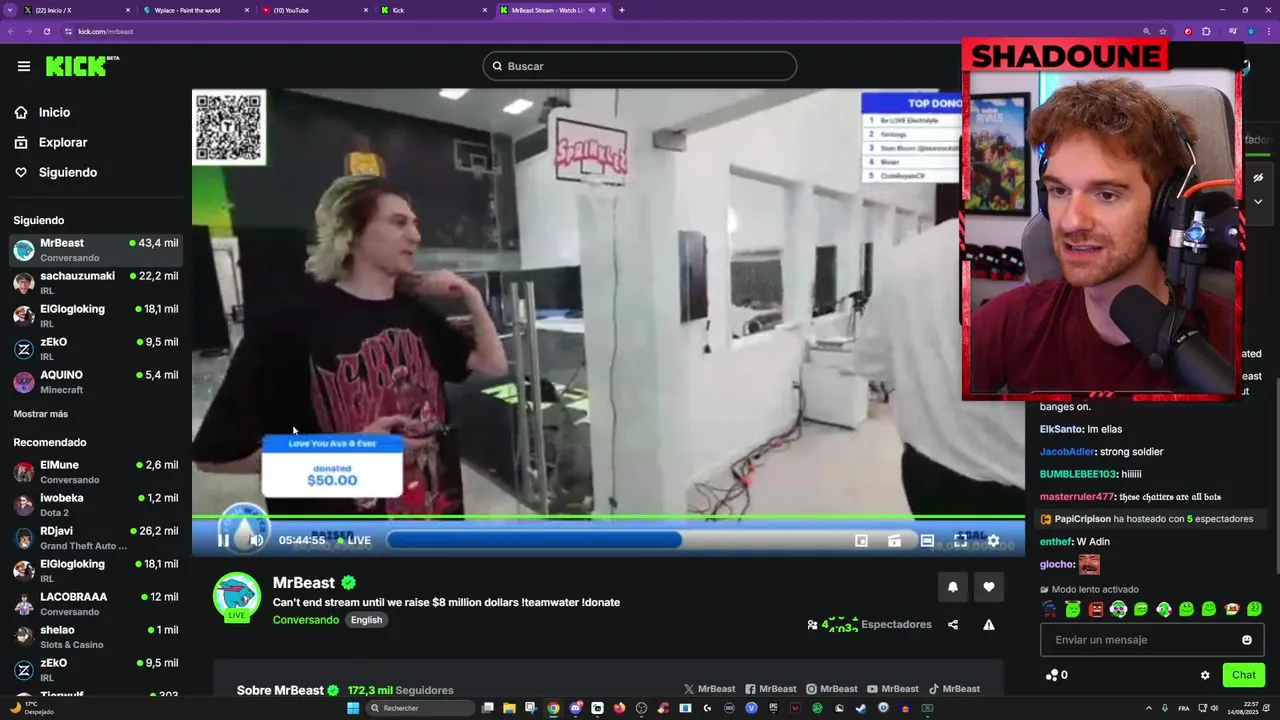1280x720 pixels.
Task: Open MrBeast TikTok link
Action: 954,689
